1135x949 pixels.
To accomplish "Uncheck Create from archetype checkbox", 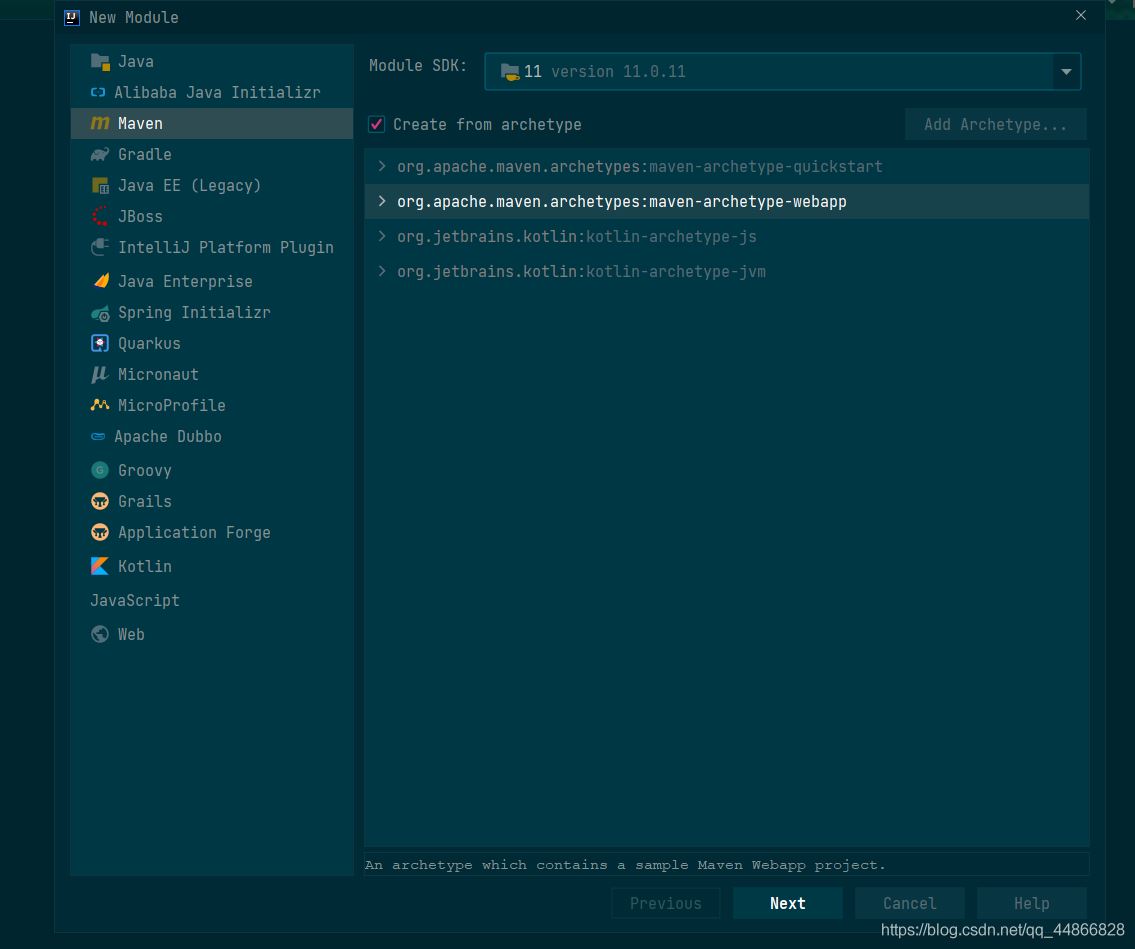I will point(377,124).
